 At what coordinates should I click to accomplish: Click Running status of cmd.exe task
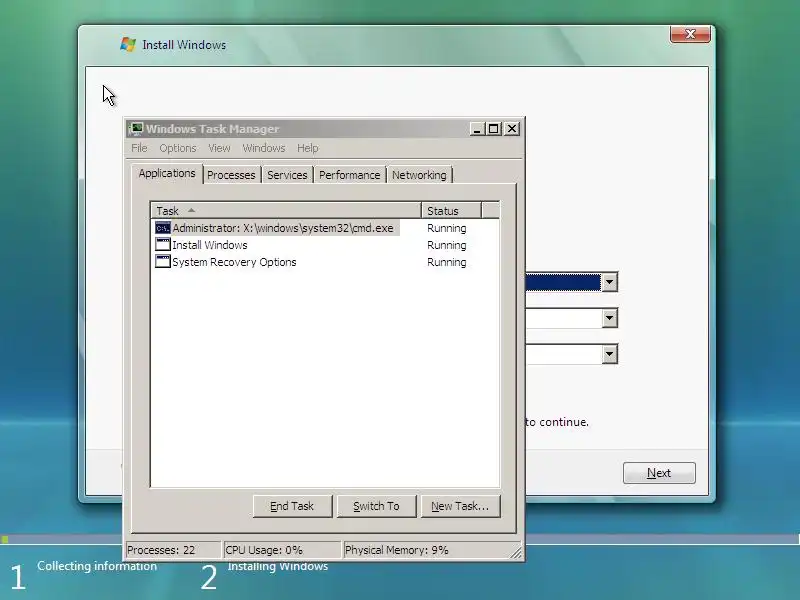(x=446, y=228)
